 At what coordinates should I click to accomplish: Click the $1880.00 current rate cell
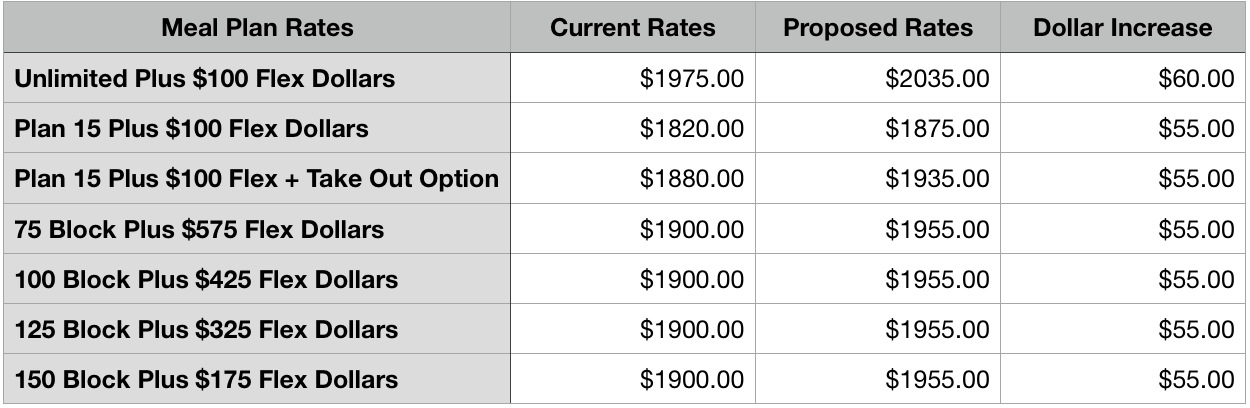coord(633,178)
